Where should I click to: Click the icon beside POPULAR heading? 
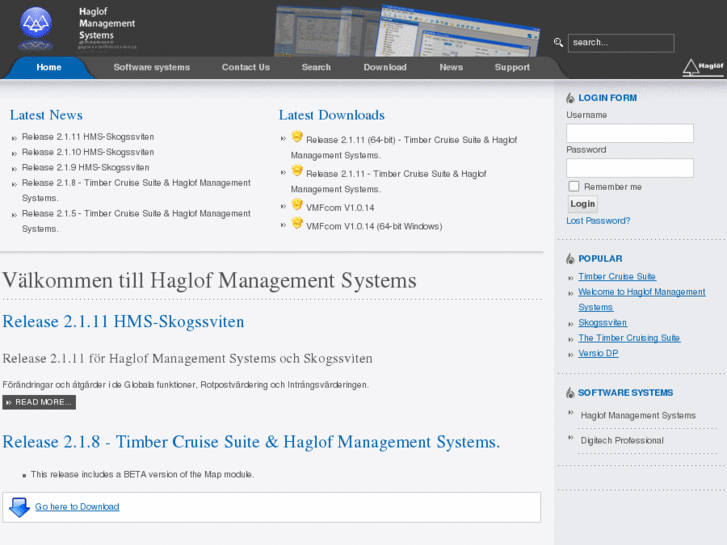[570, 259]
